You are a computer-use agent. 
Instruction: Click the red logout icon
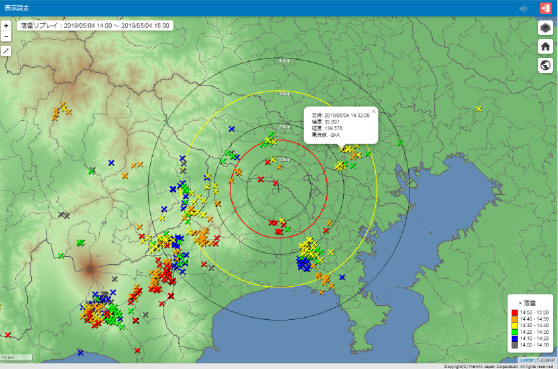545,8
